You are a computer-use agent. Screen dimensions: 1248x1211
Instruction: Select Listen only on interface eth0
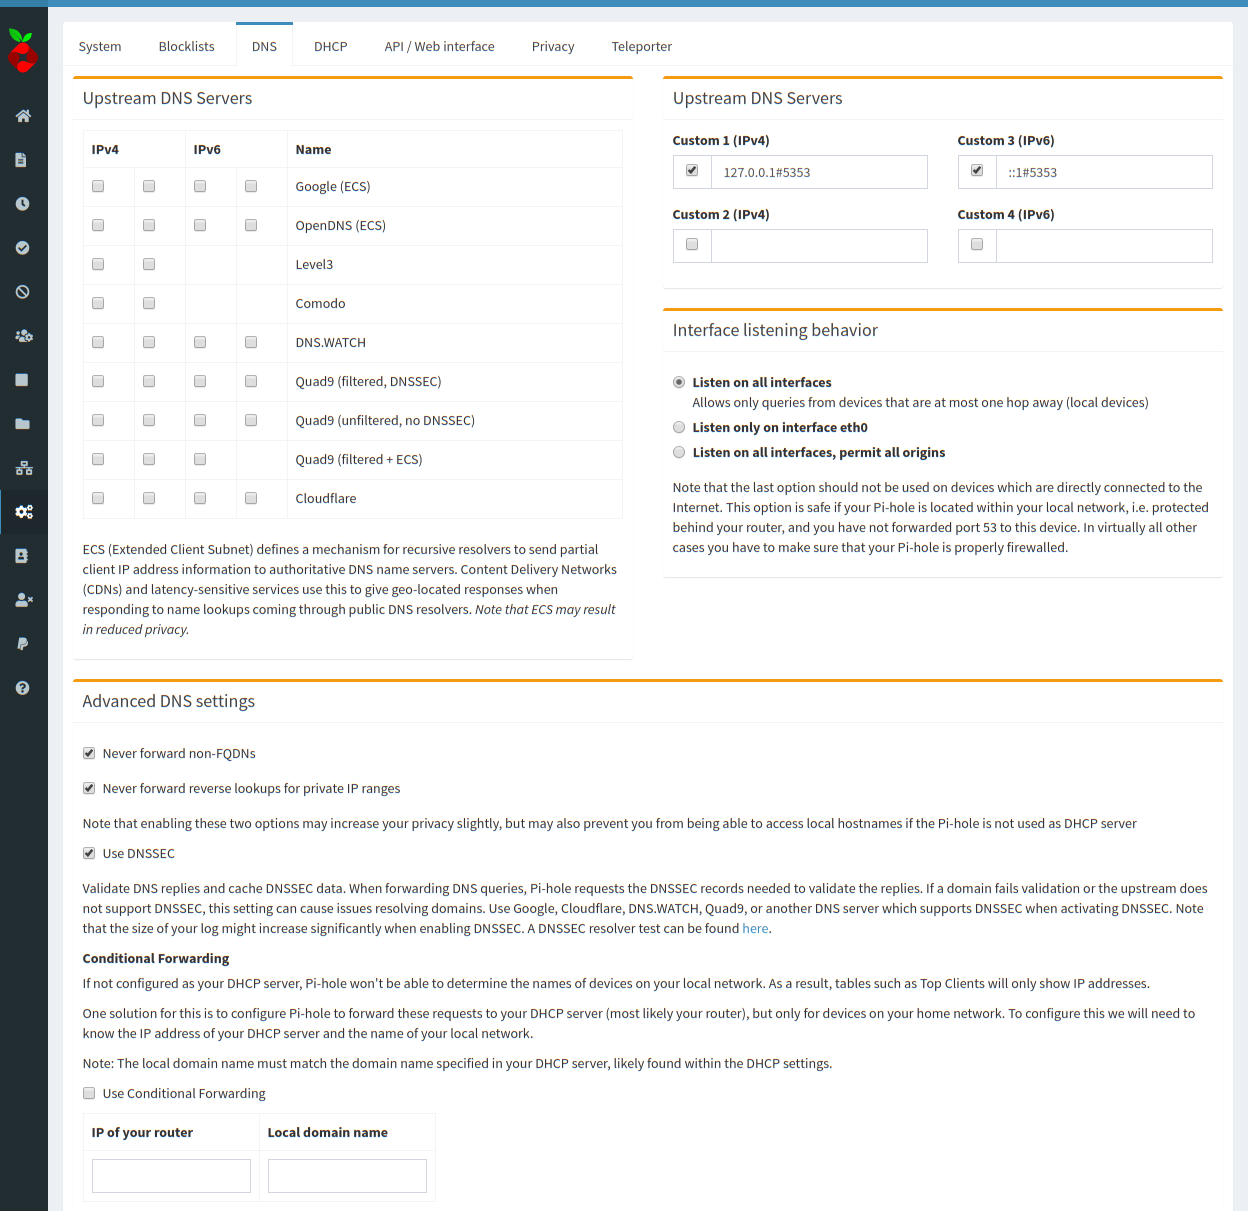(x=679, y=427)
